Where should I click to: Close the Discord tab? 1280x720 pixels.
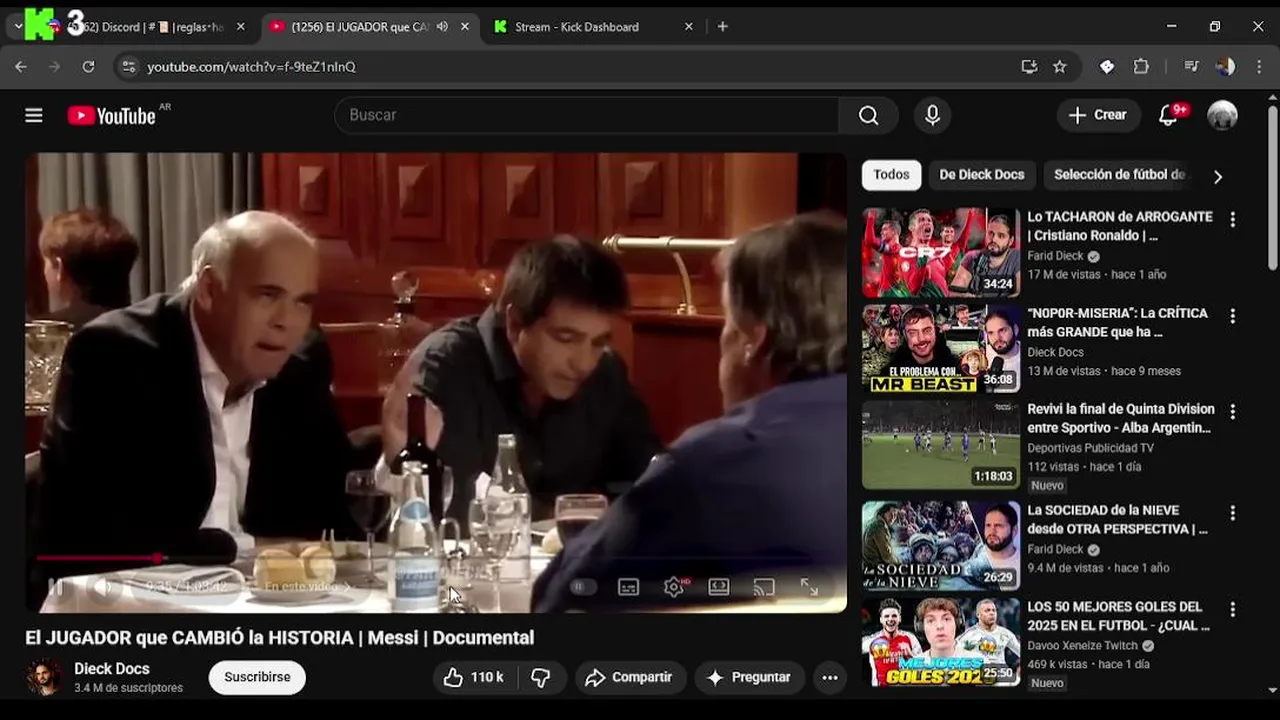(x=240, y=27)
